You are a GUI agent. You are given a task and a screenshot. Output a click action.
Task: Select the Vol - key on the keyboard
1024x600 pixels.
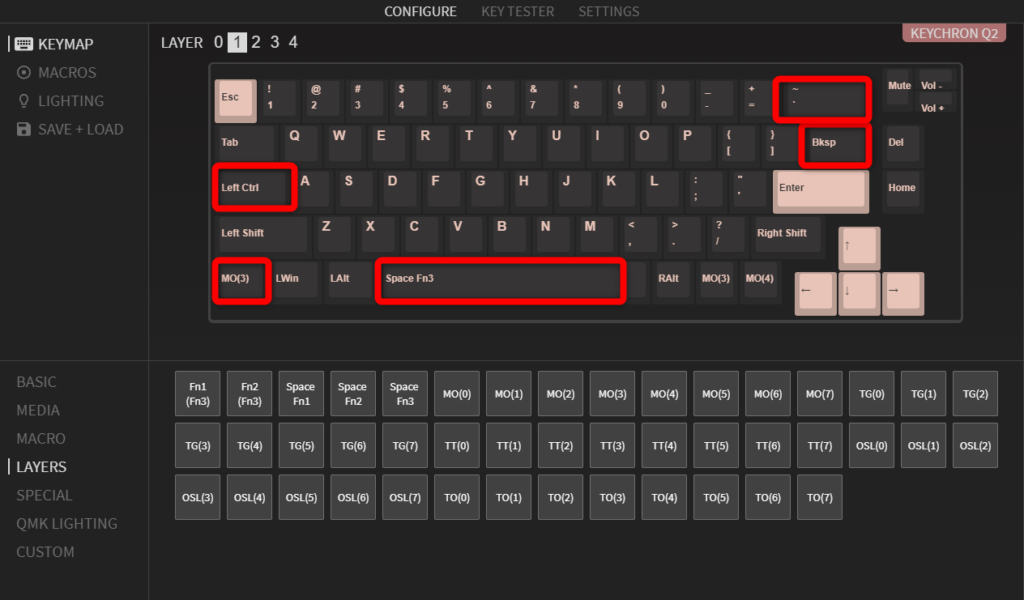pos(934,81)
